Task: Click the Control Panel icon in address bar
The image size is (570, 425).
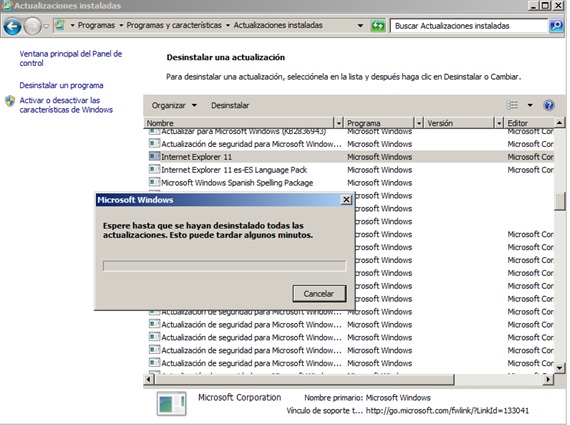Action: (60, 25)
